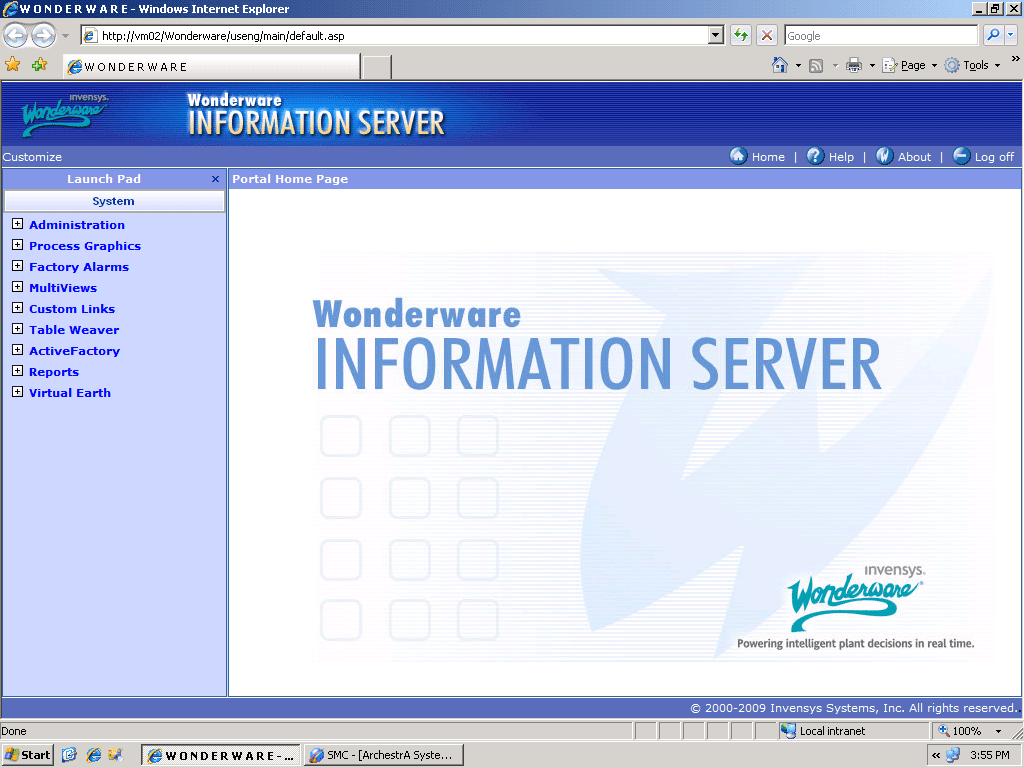Screen dimensions: 1024x768
Task: Launch Internet Explorer from the quick launch icon
Action: [94, 755]
